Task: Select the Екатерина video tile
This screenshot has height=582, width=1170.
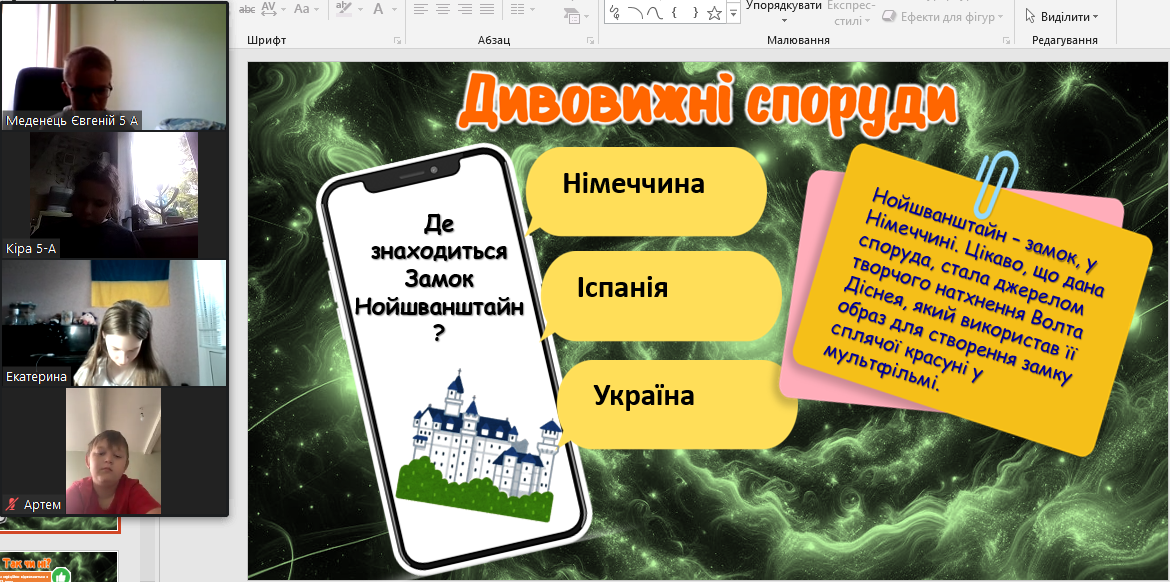Action: 114,322
